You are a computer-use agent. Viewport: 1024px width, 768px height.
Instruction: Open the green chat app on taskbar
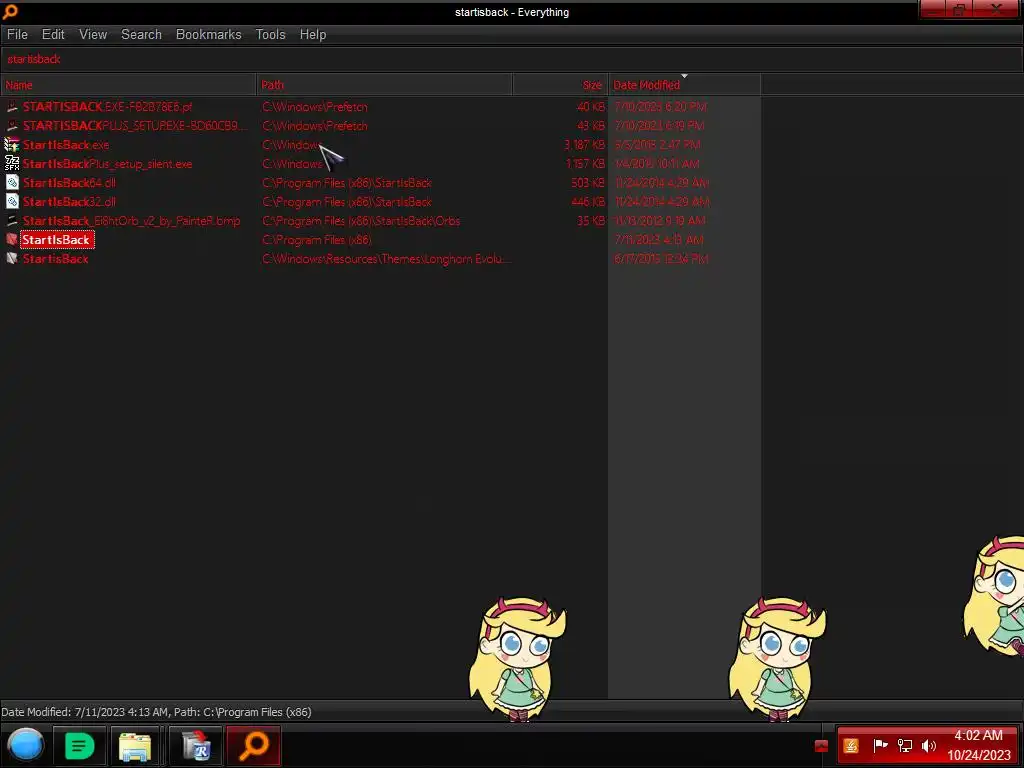point(79,745)
